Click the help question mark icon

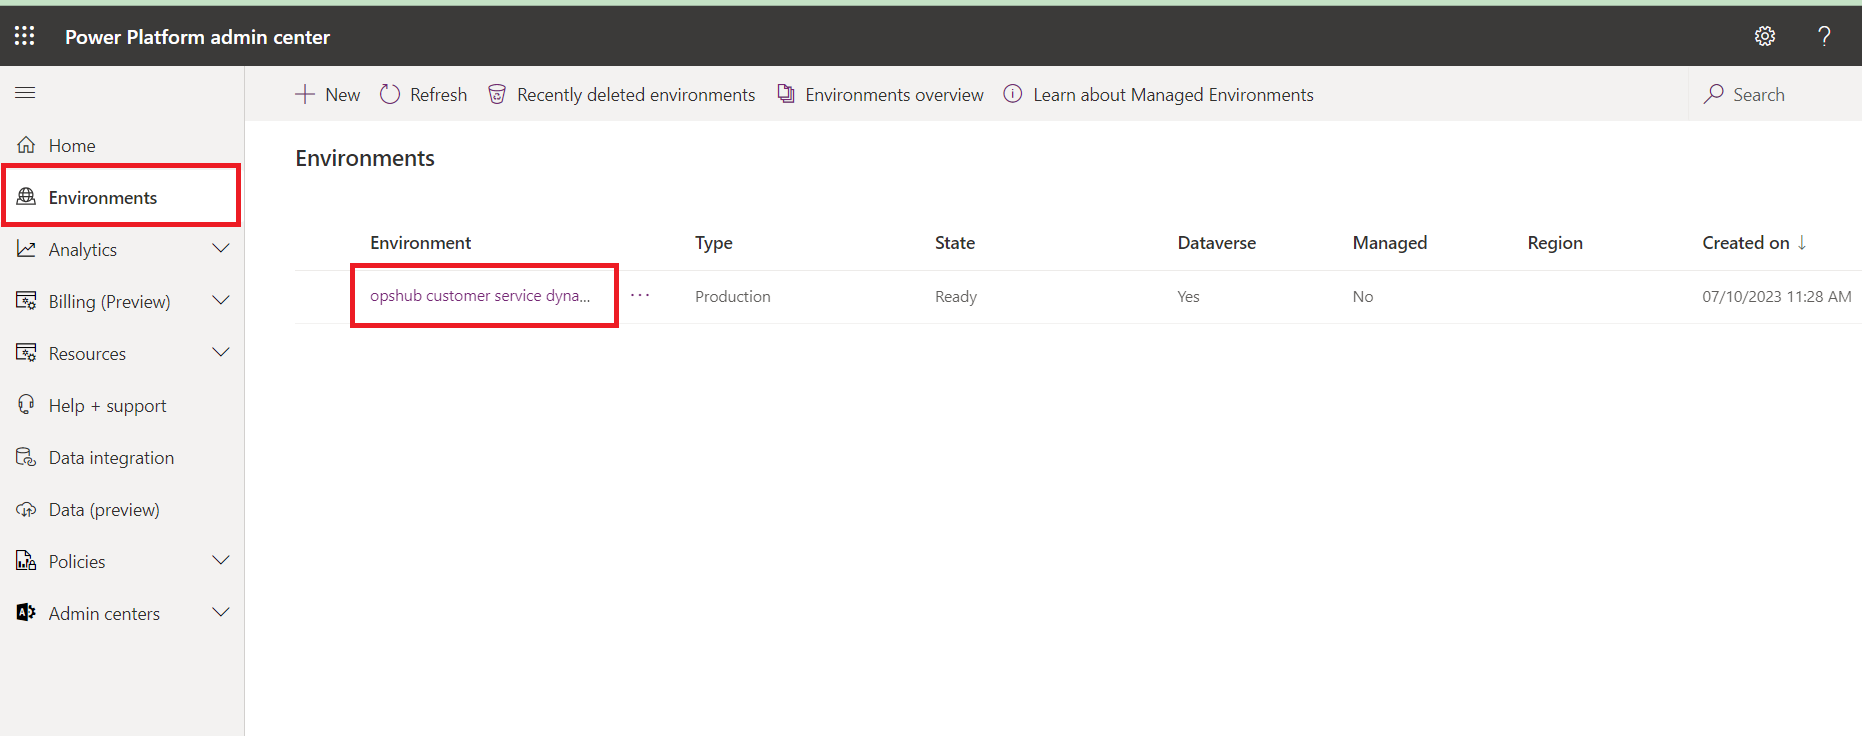pos(1824,36)
